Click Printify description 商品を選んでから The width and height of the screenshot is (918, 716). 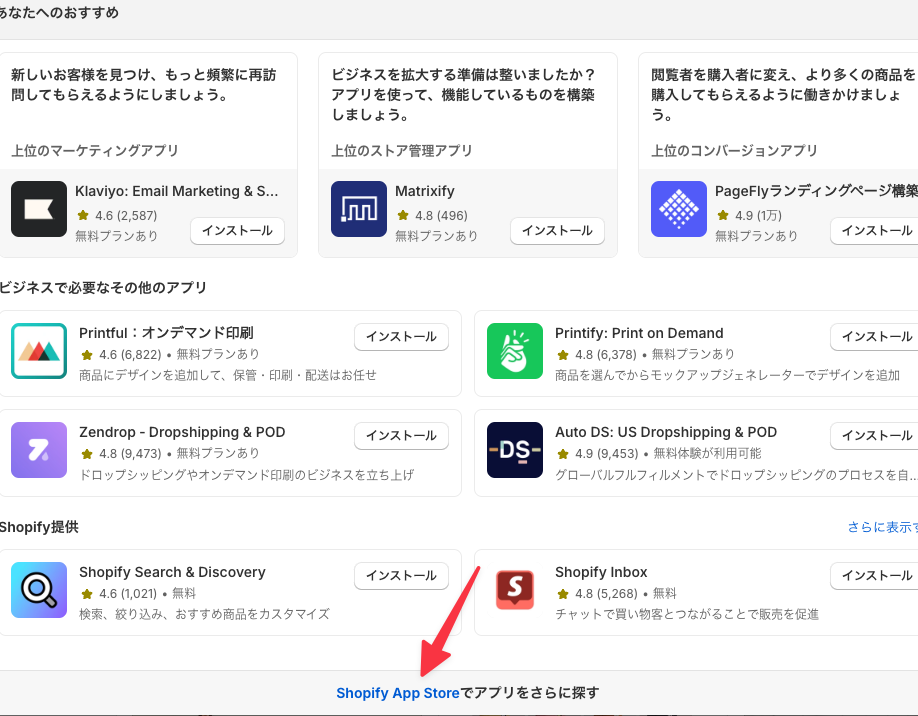[727, 375]
